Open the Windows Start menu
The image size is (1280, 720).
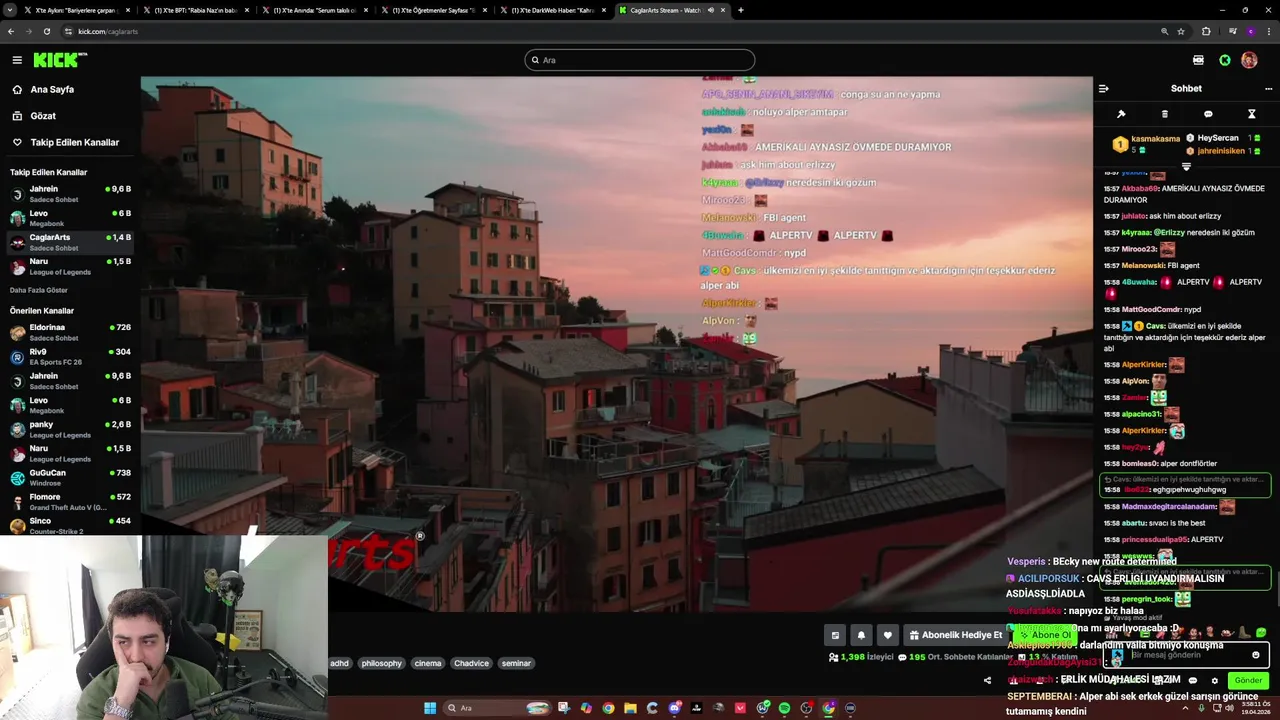point(430,708)
